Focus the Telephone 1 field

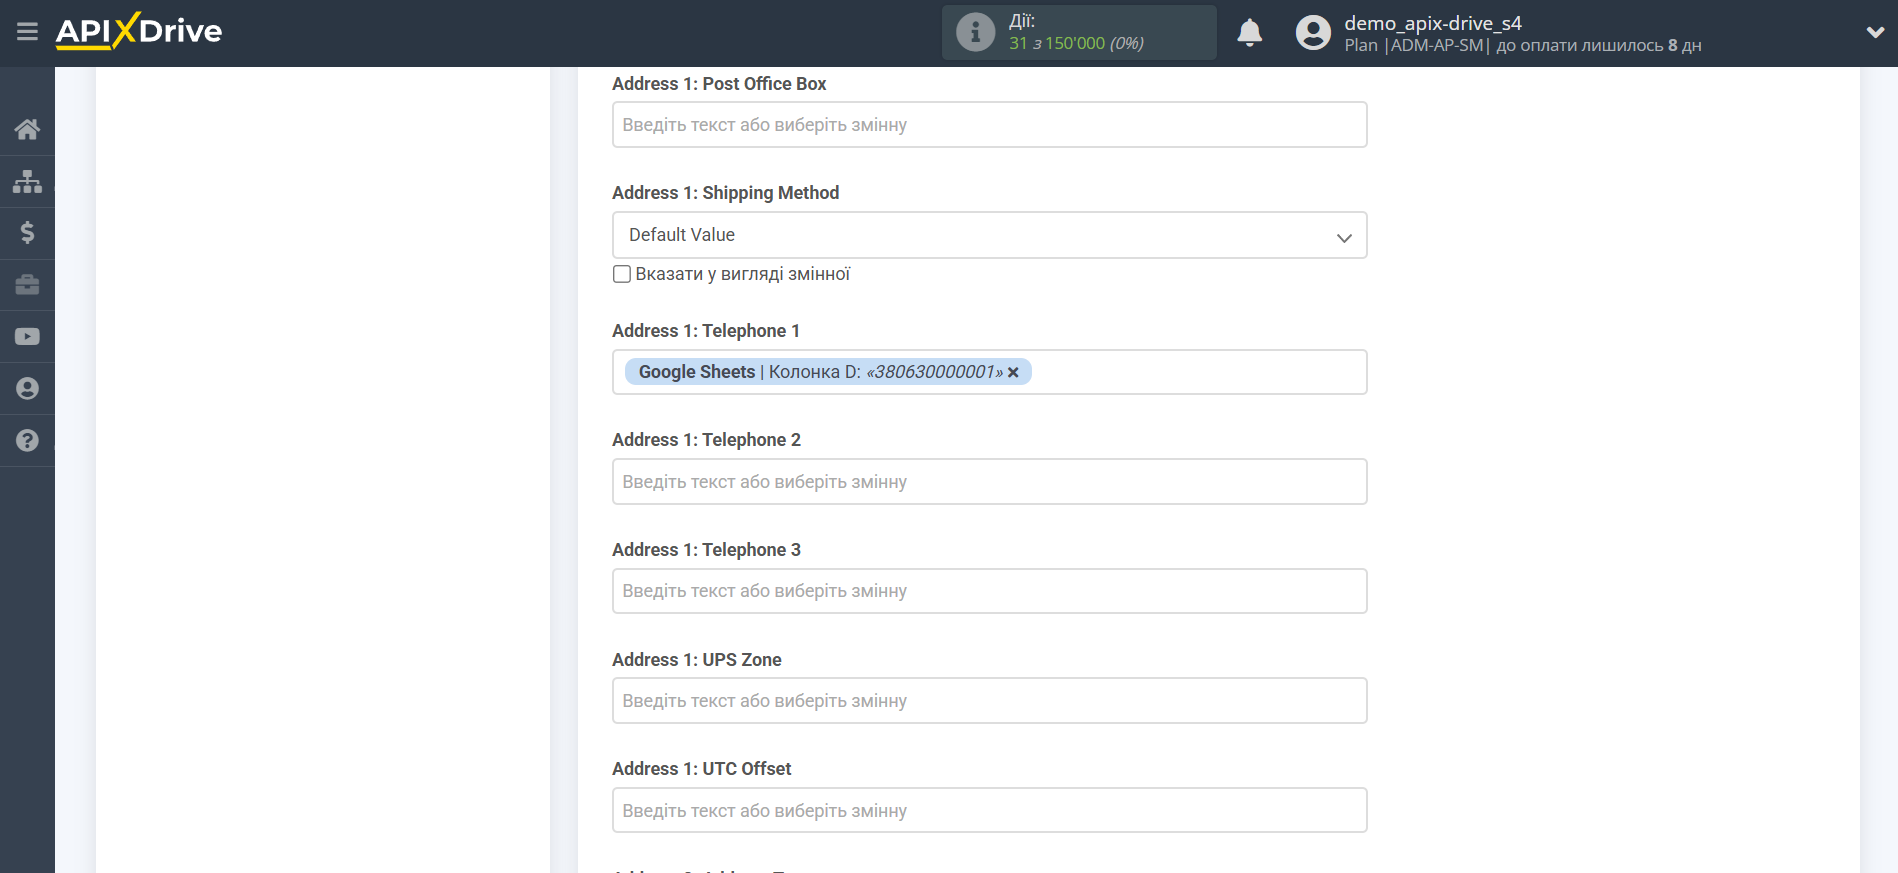(x=989, y=372)
